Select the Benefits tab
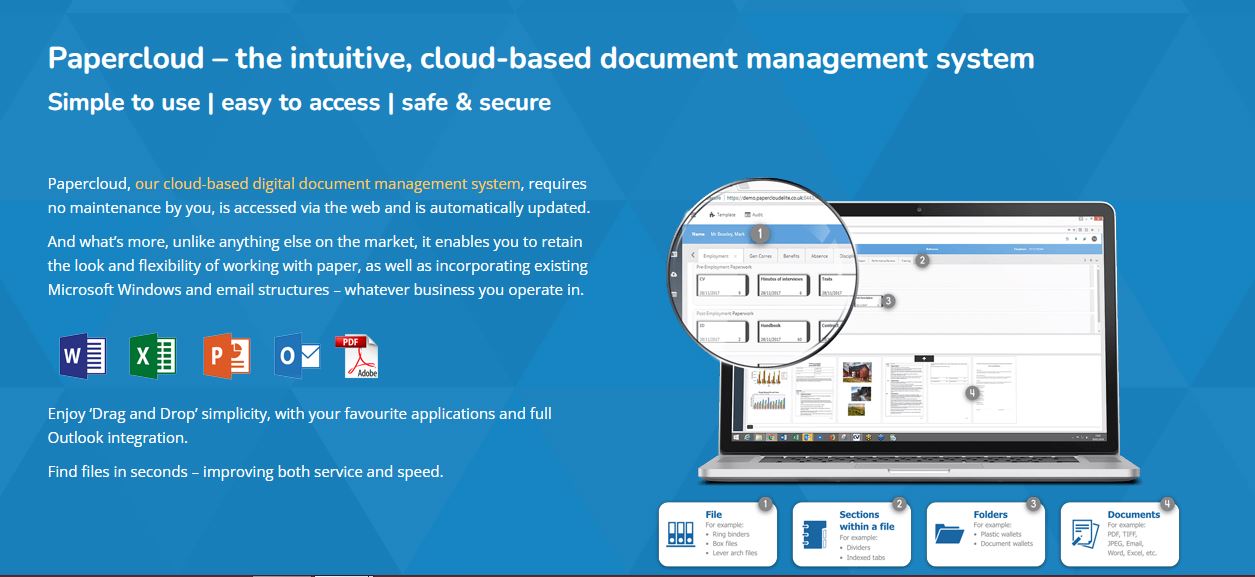Viewport: 1255px width, 577px height. coord(791,256)
